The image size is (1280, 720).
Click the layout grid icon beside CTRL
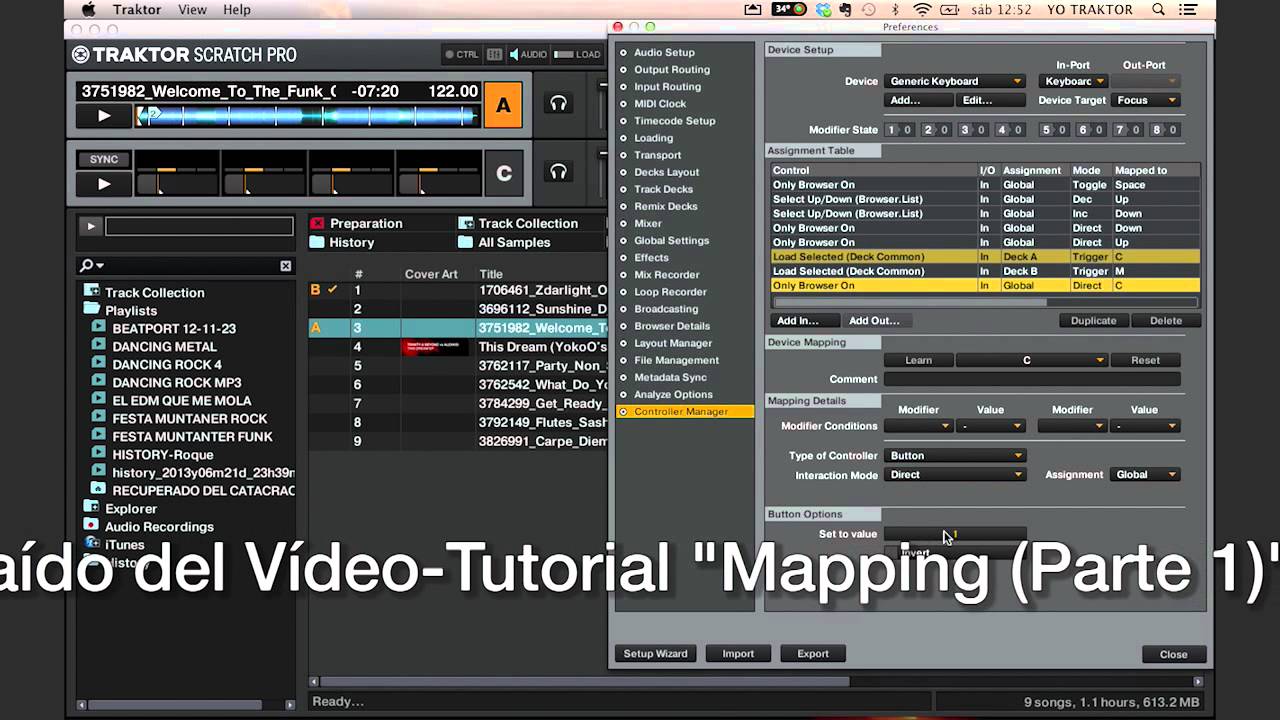coord(494,54)
